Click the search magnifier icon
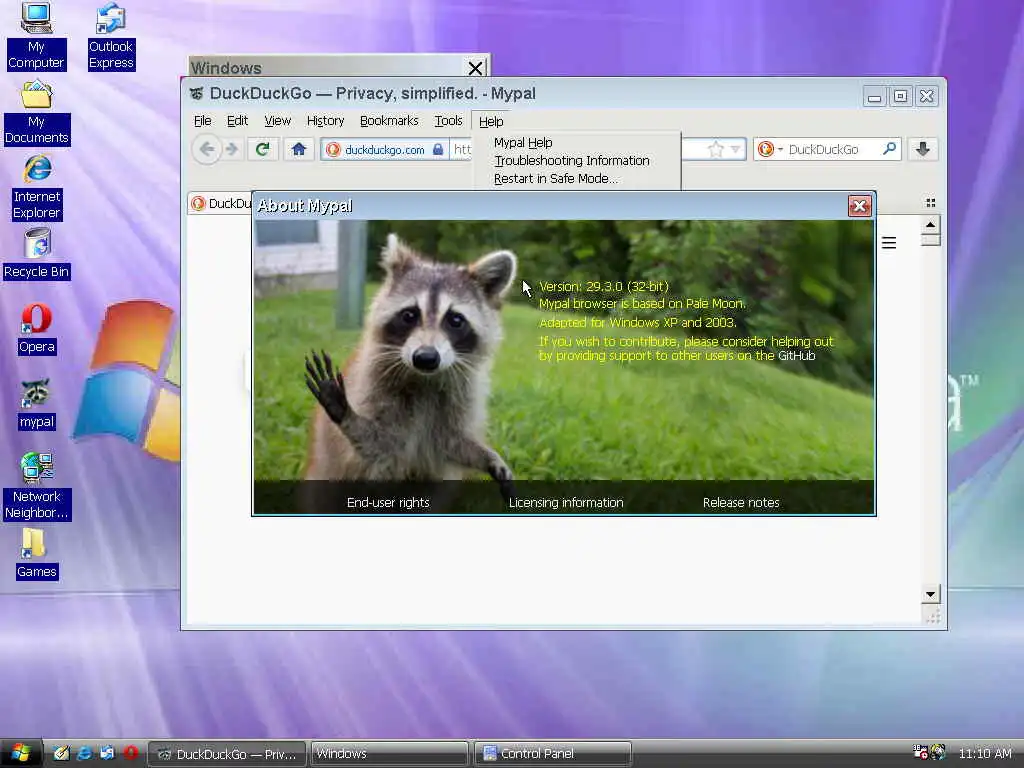The image size is (1024, 768). click(889, 149)
